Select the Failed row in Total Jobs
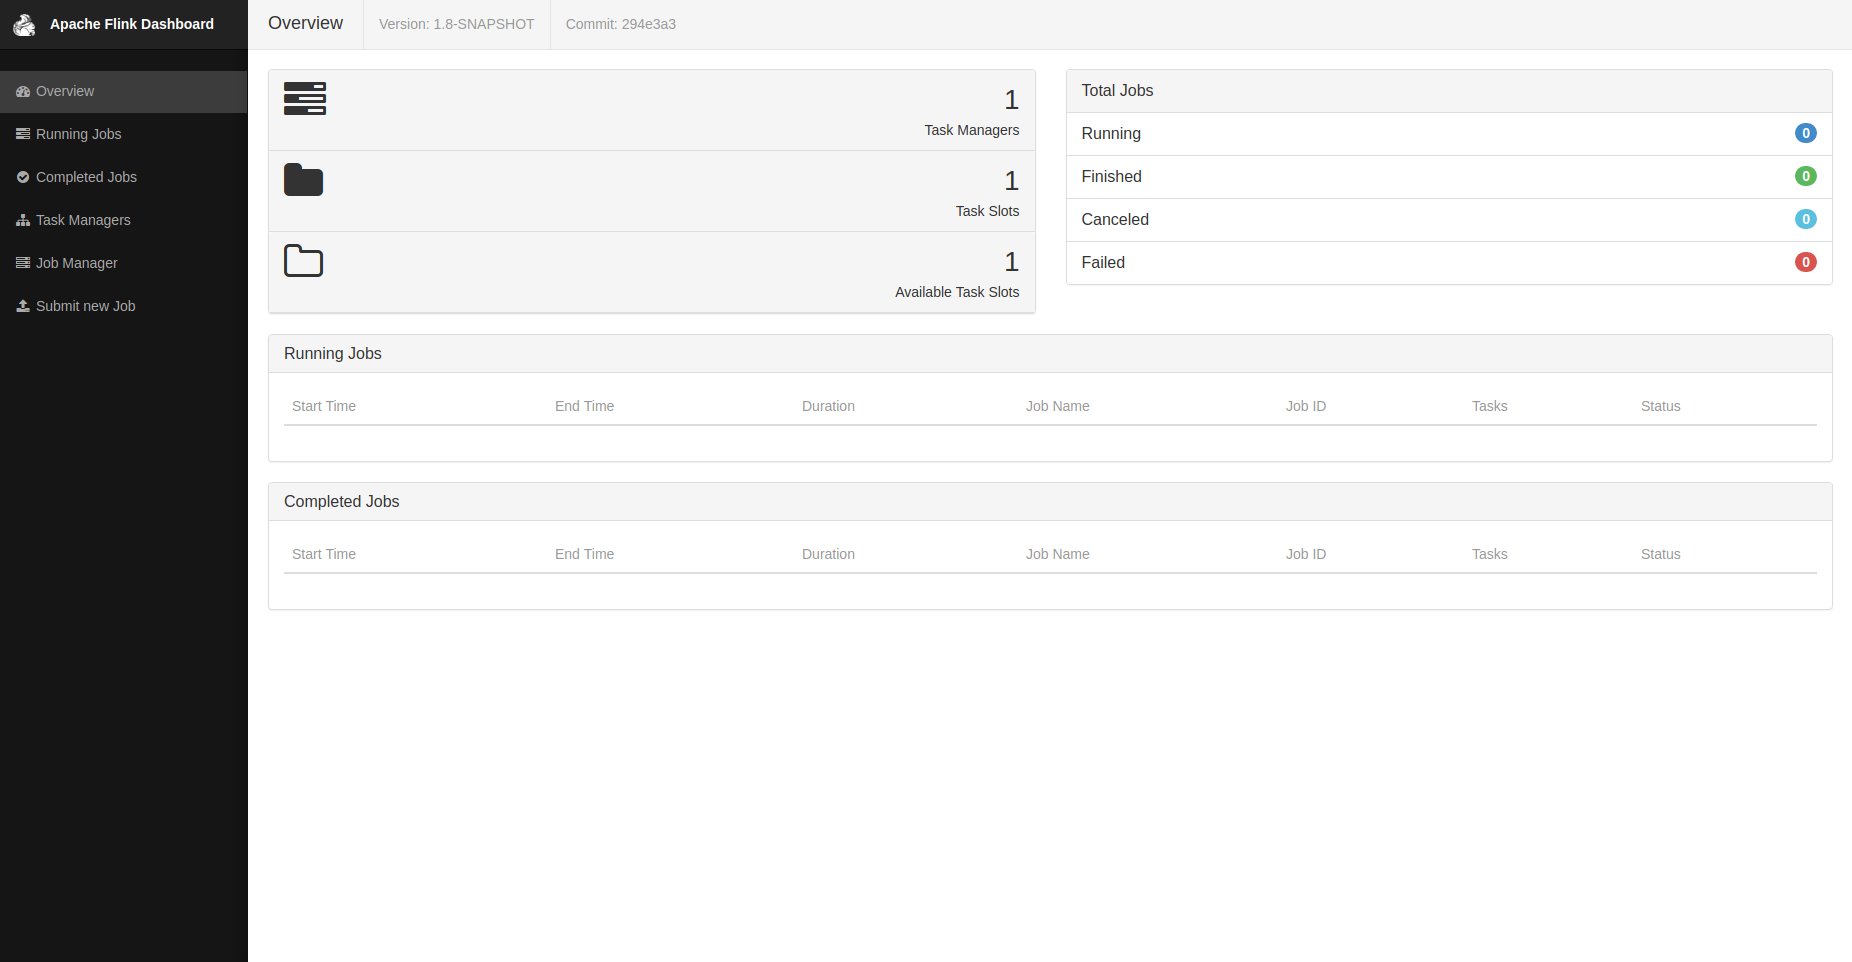The height and width of the screenshot is (962, 1852). pos(1449,263)
